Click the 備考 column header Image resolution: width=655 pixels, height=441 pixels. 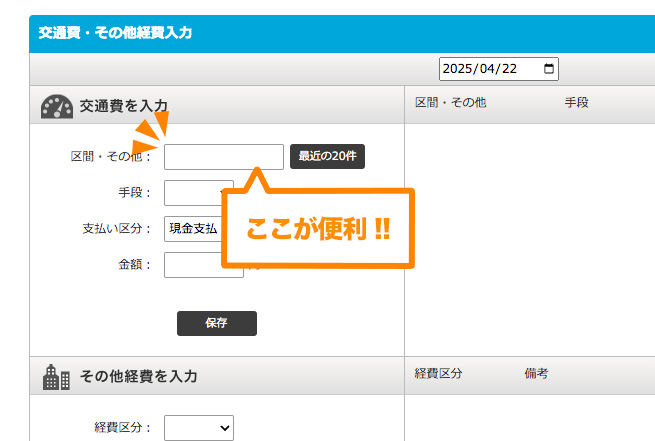click(x=536, y=373)
